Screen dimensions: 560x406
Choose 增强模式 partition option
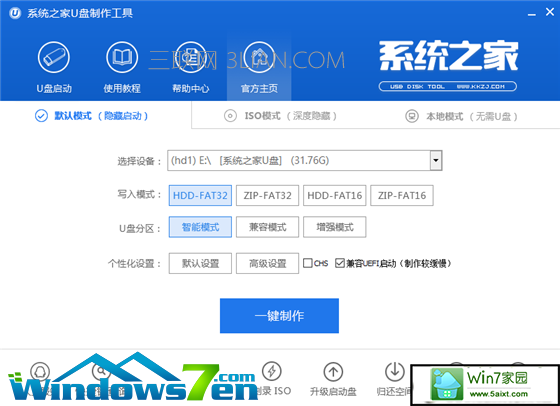335,227
